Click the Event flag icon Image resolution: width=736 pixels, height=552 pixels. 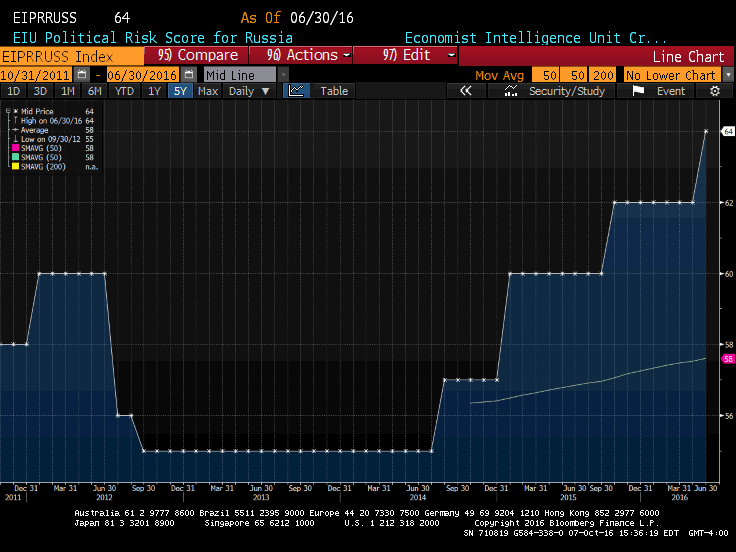[638, 91]
